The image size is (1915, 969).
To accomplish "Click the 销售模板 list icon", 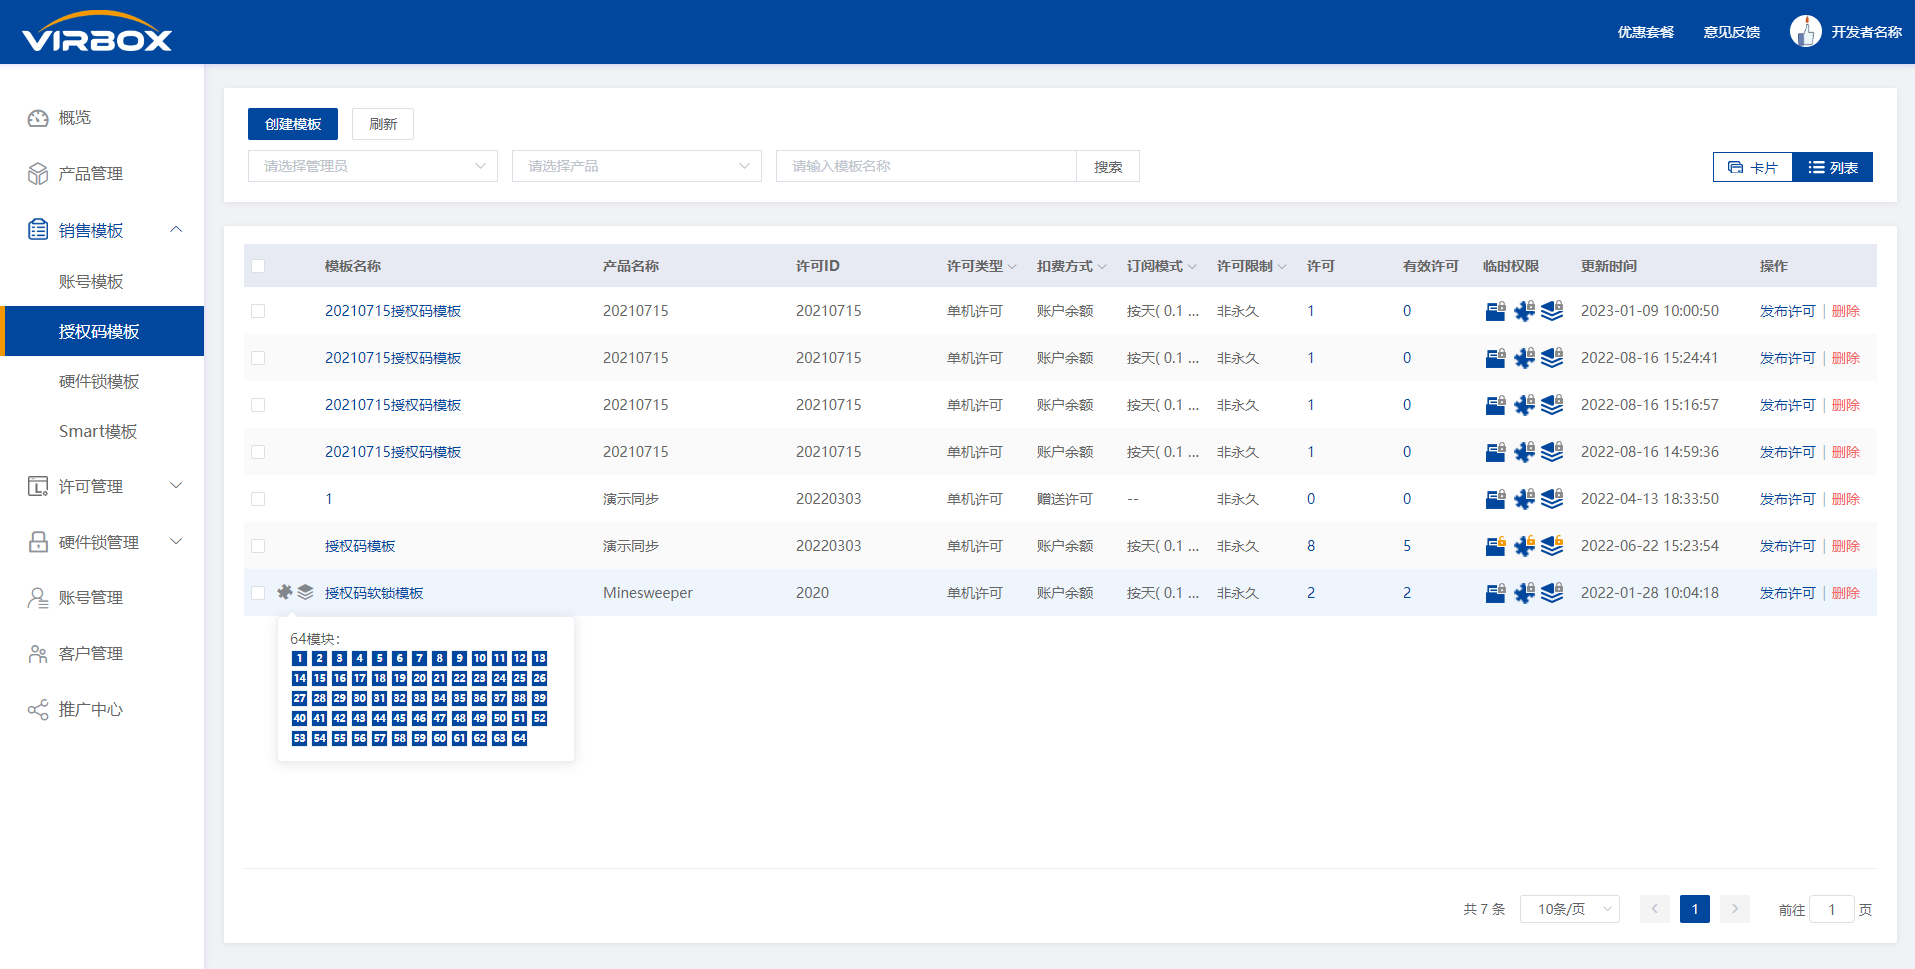I will coord(38,230).
